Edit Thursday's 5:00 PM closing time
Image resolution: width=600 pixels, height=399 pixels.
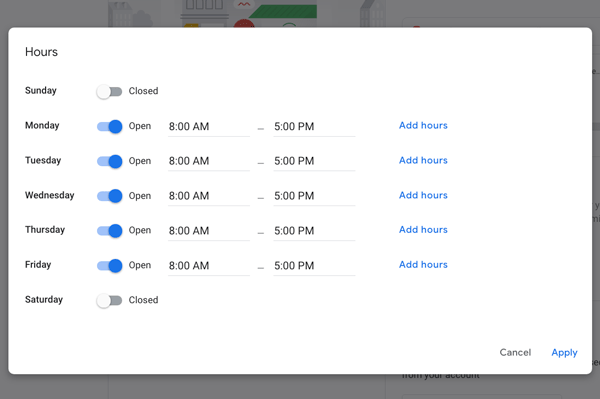click(x=314, y=231)
